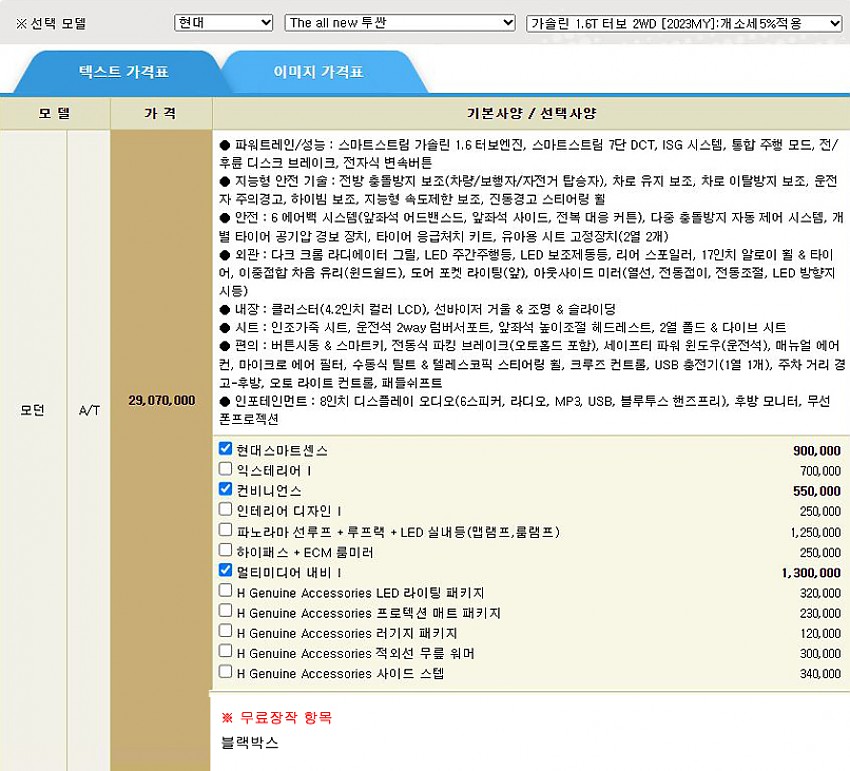The height and width of the screenshot is (771, 850).
Task: Check H Genuine Accessories 프로텍션 매트 패키지
Action: click(226, 611)
